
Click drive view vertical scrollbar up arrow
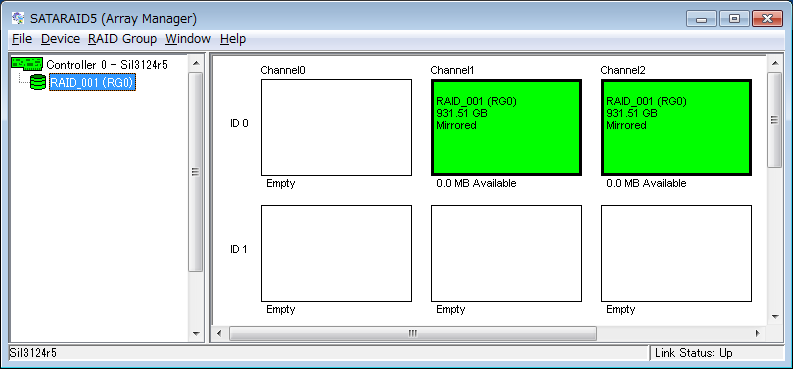774,63
